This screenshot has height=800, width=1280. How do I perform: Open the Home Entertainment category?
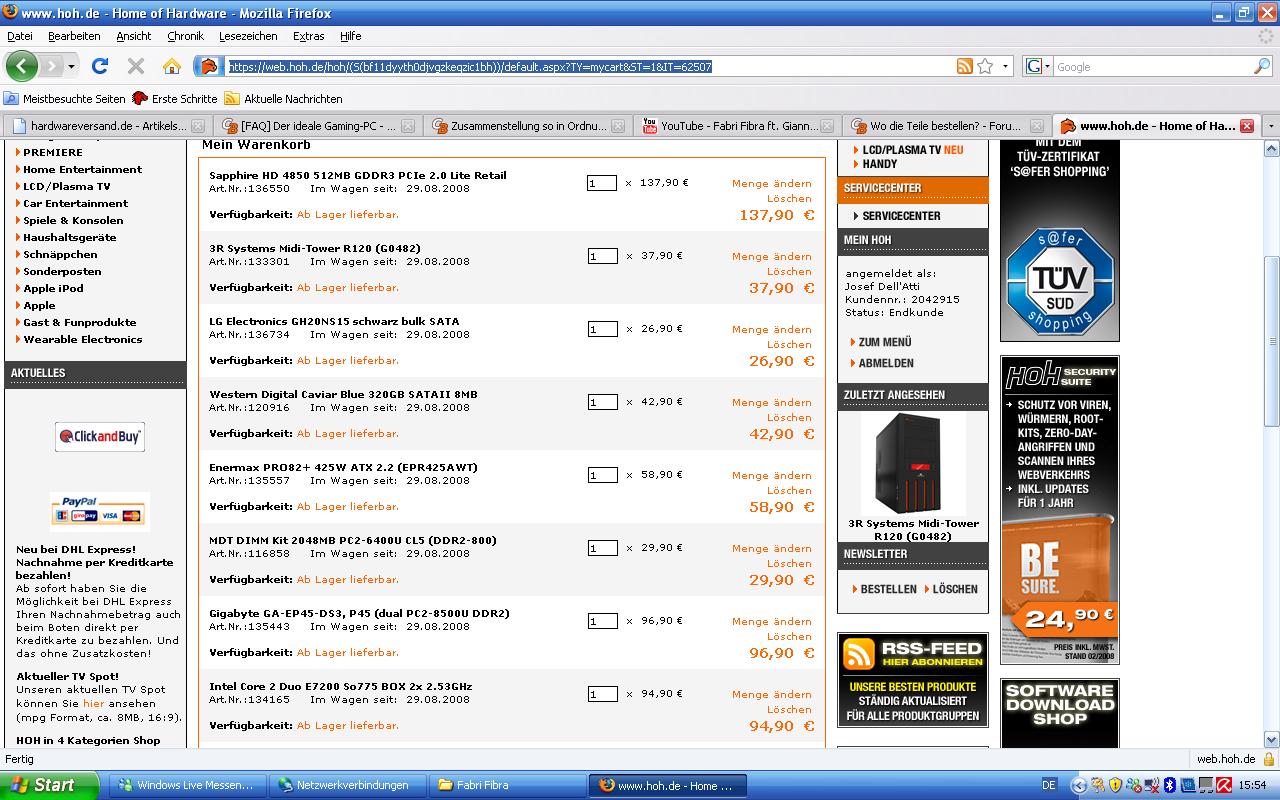tap(83, 169)
